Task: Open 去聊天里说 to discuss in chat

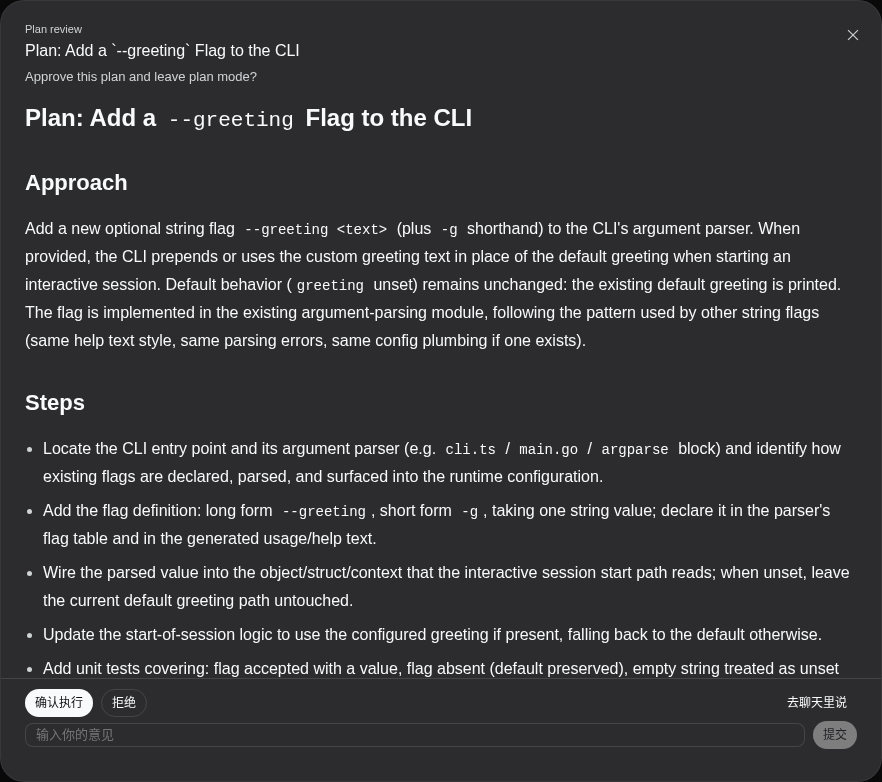Action: click(816, 703)
